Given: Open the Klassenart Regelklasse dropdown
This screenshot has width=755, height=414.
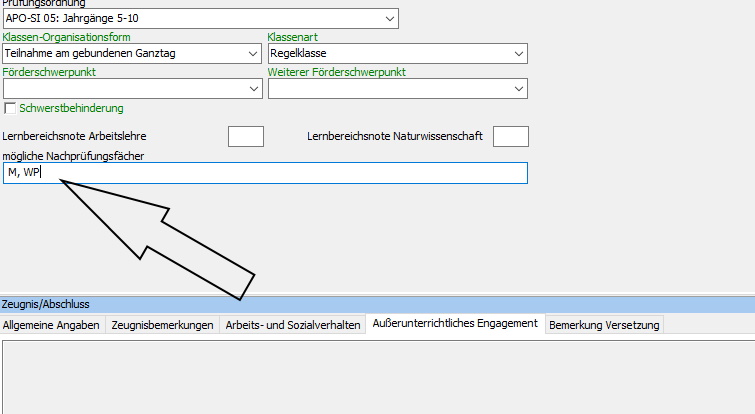Looking at the screenshot, I should (398, 53).
